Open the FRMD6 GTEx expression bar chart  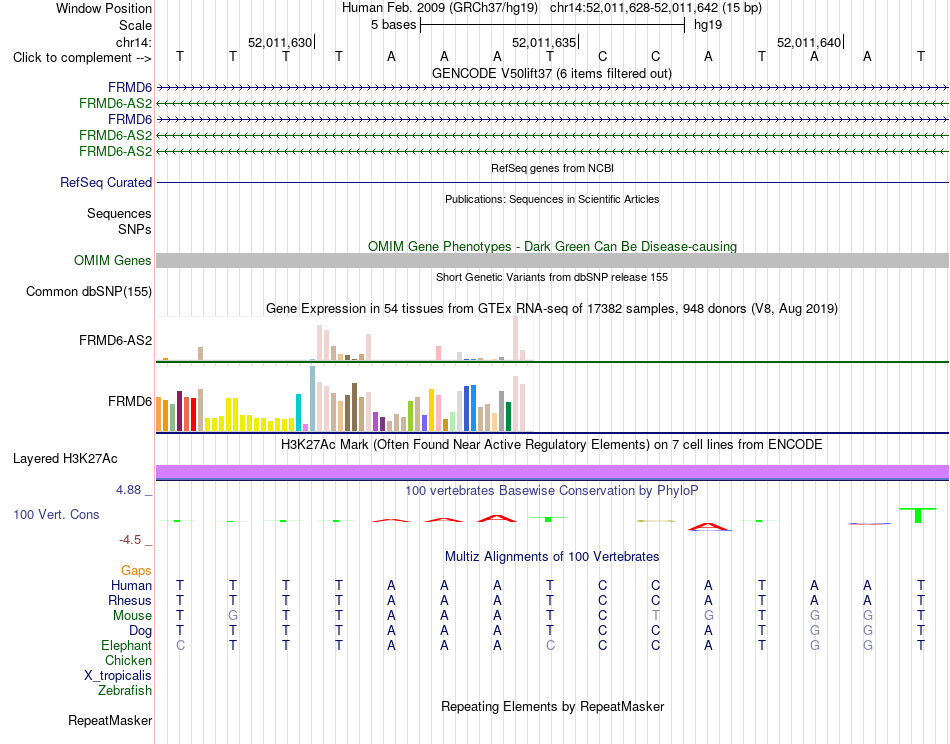click(x=345, y=399)
